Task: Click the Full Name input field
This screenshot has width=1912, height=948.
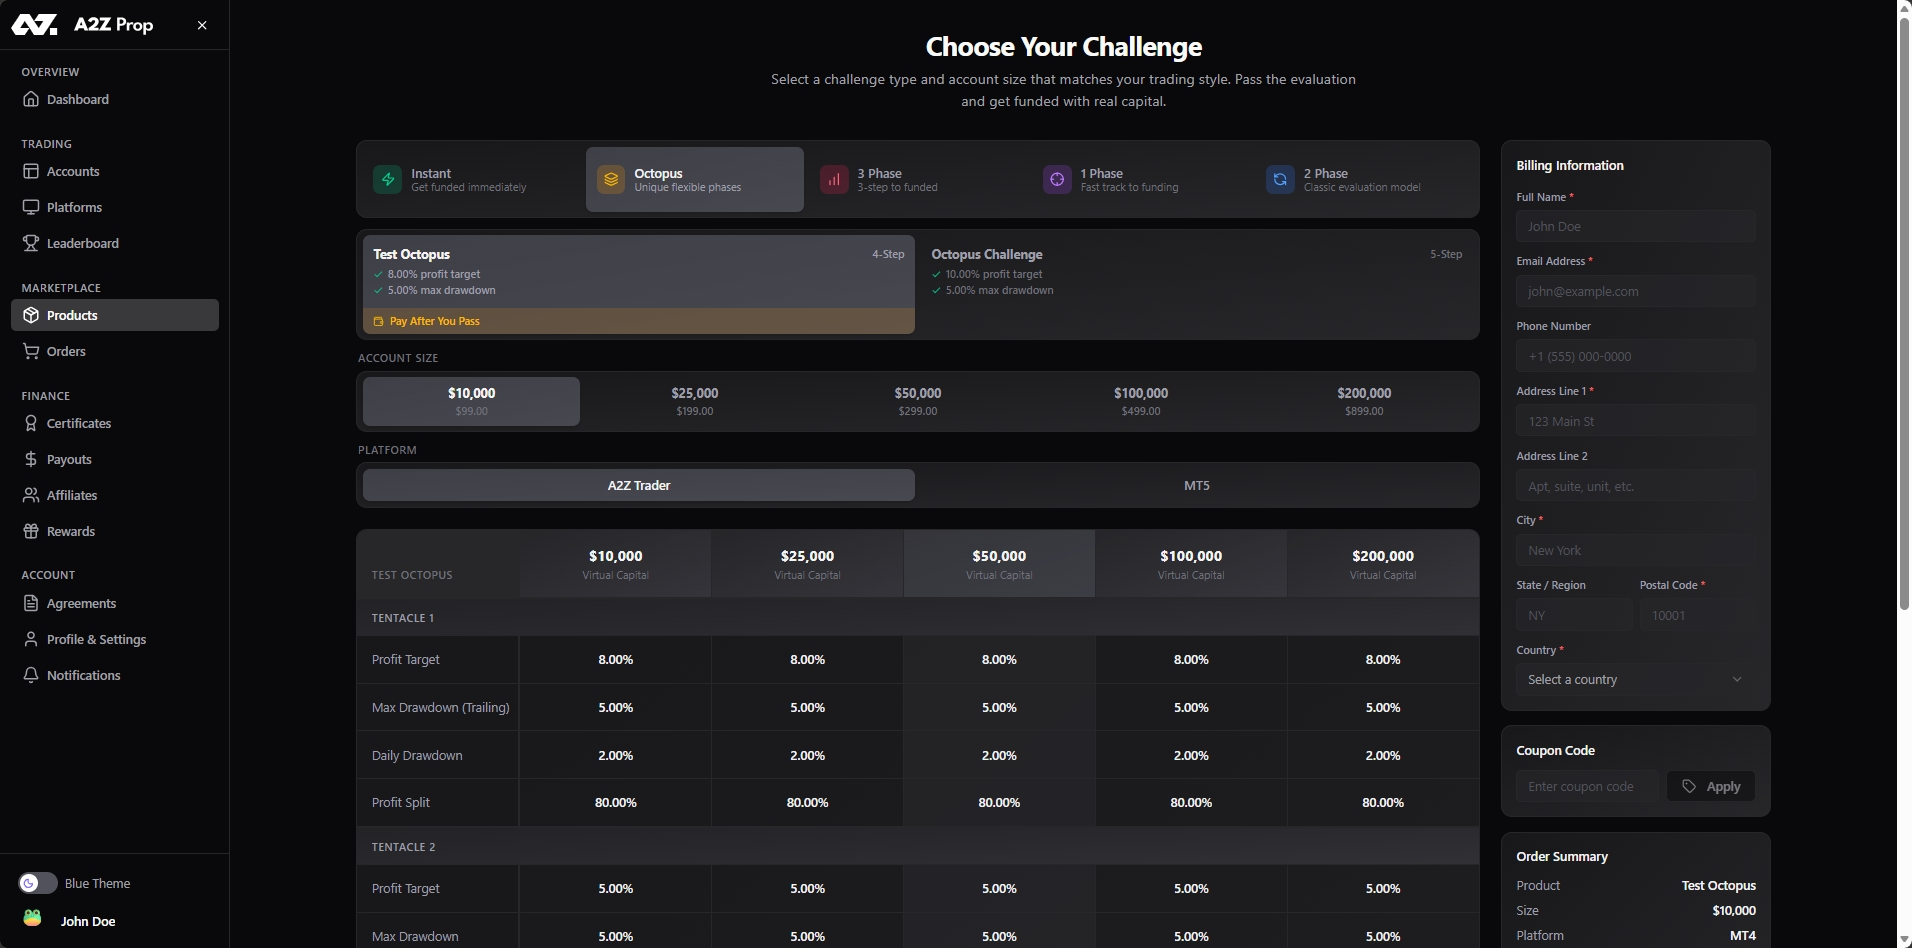Action: [1634, 226]
